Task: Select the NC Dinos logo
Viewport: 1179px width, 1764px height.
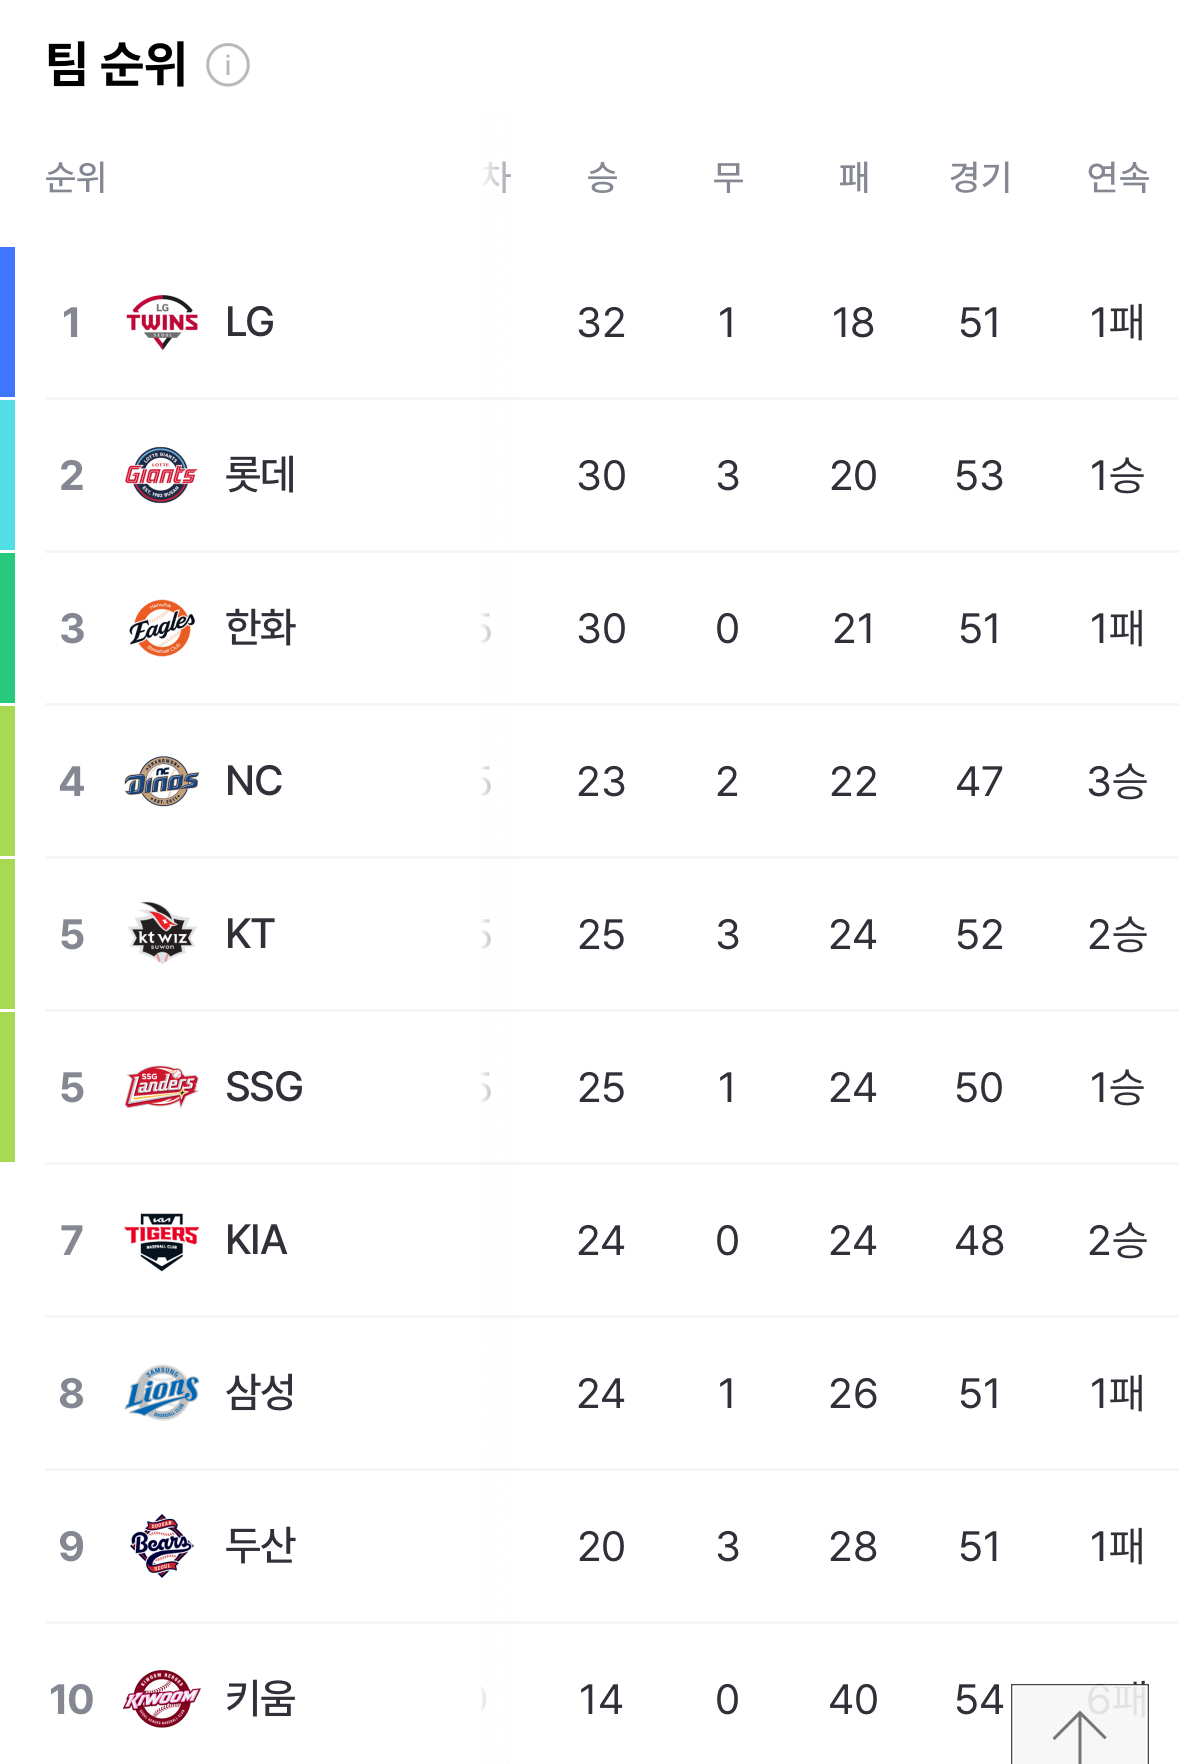Action: point(161,781)
